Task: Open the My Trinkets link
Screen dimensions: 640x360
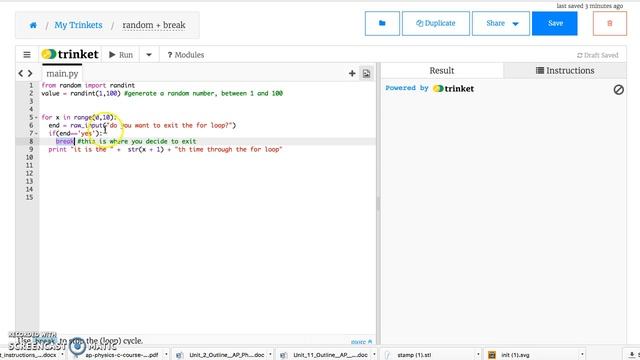Action: pyautogui.click(x=78, y=25)
